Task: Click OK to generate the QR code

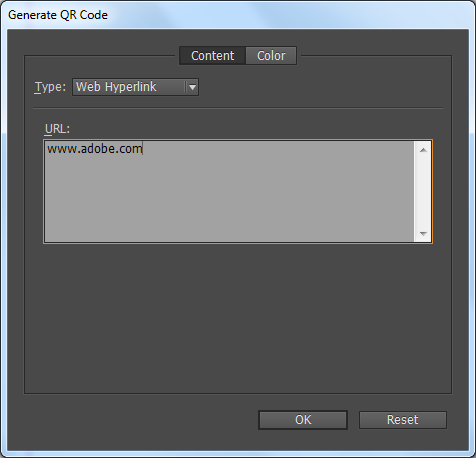Action: pyautogui.click(x=303, y=420)
